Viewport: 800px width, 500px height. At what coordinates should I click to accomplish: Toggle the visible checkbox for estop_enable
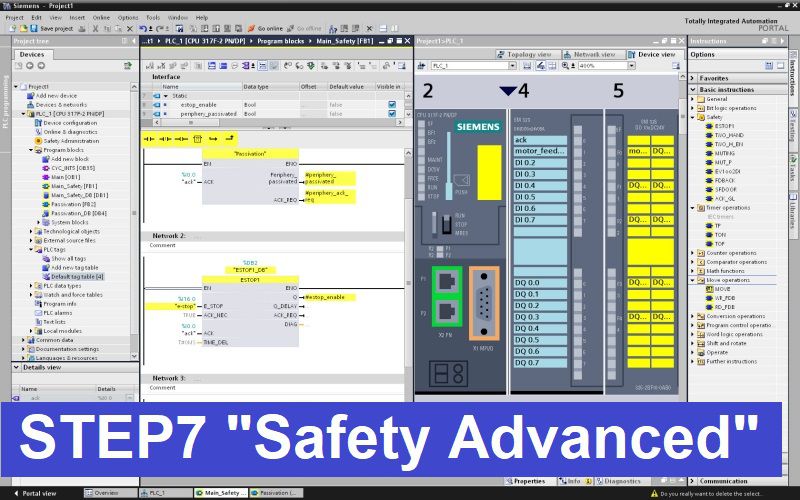391,104
